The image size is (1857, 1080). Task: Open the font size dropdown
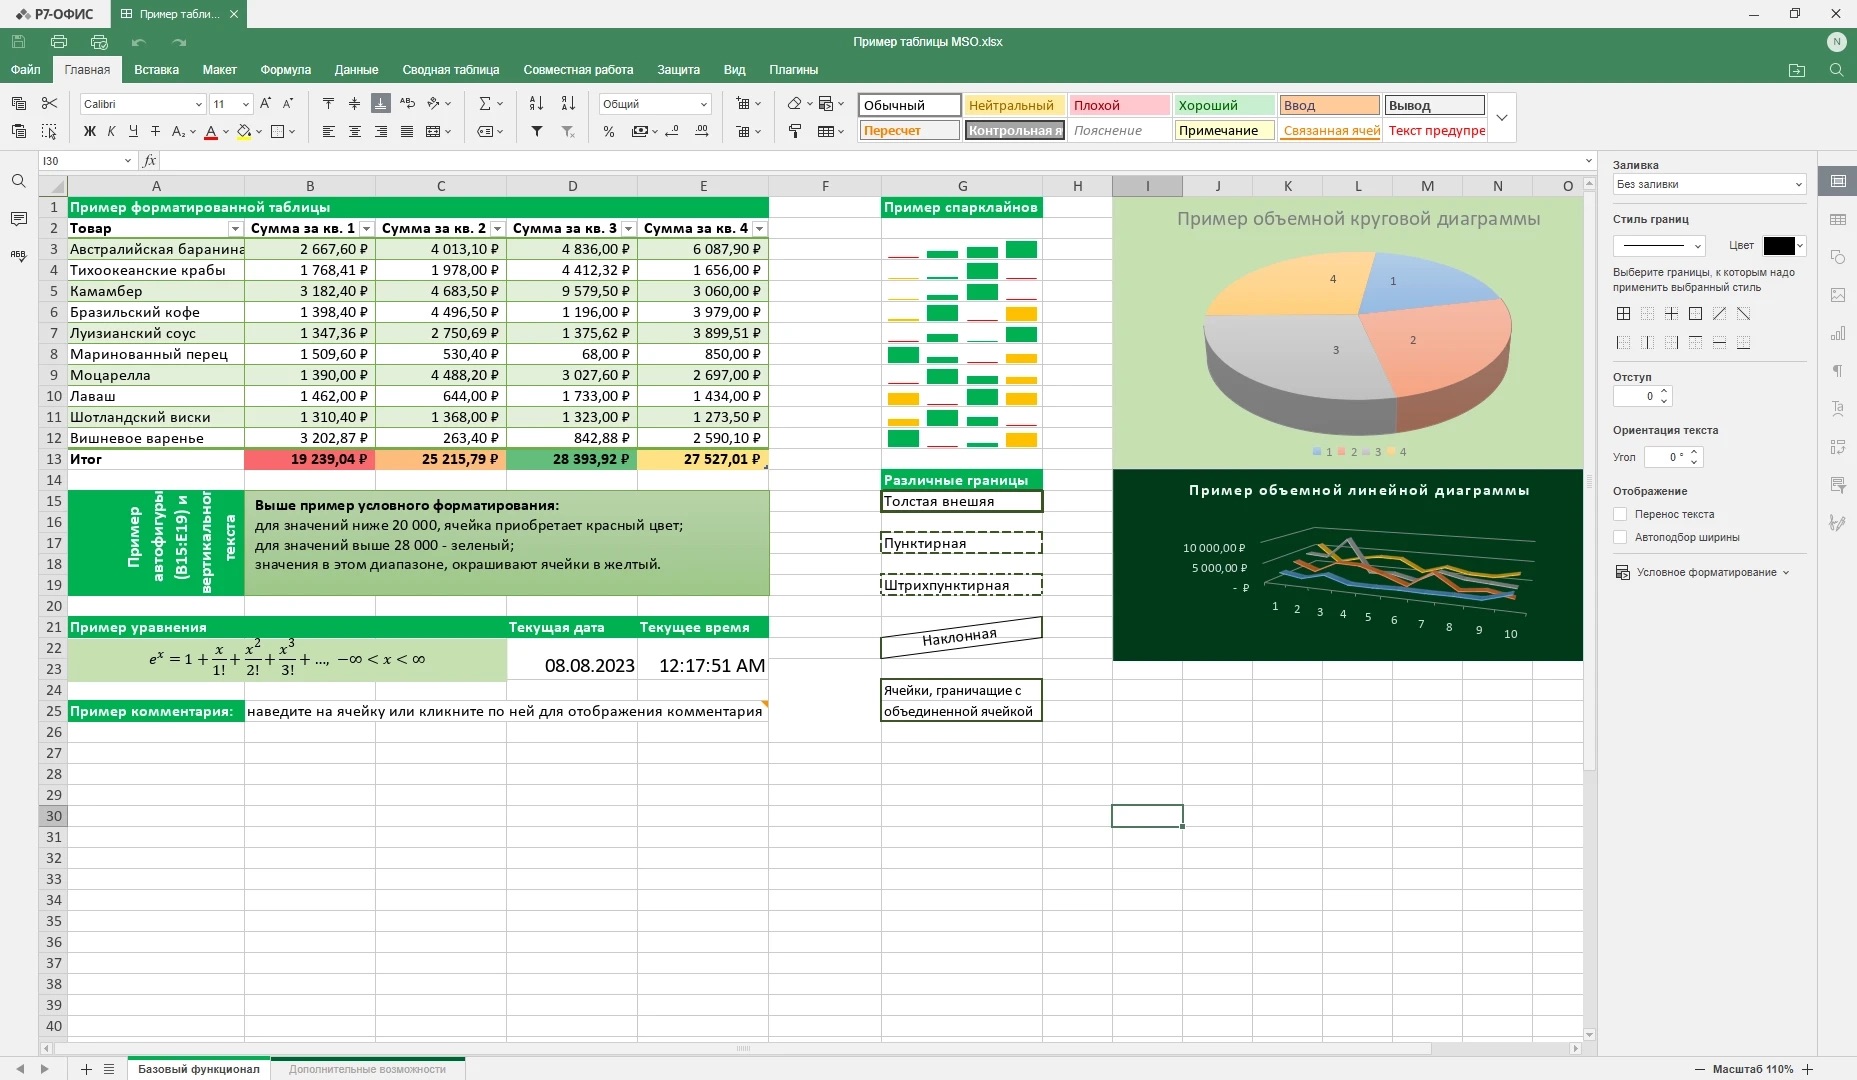click(x=246, y=104)
